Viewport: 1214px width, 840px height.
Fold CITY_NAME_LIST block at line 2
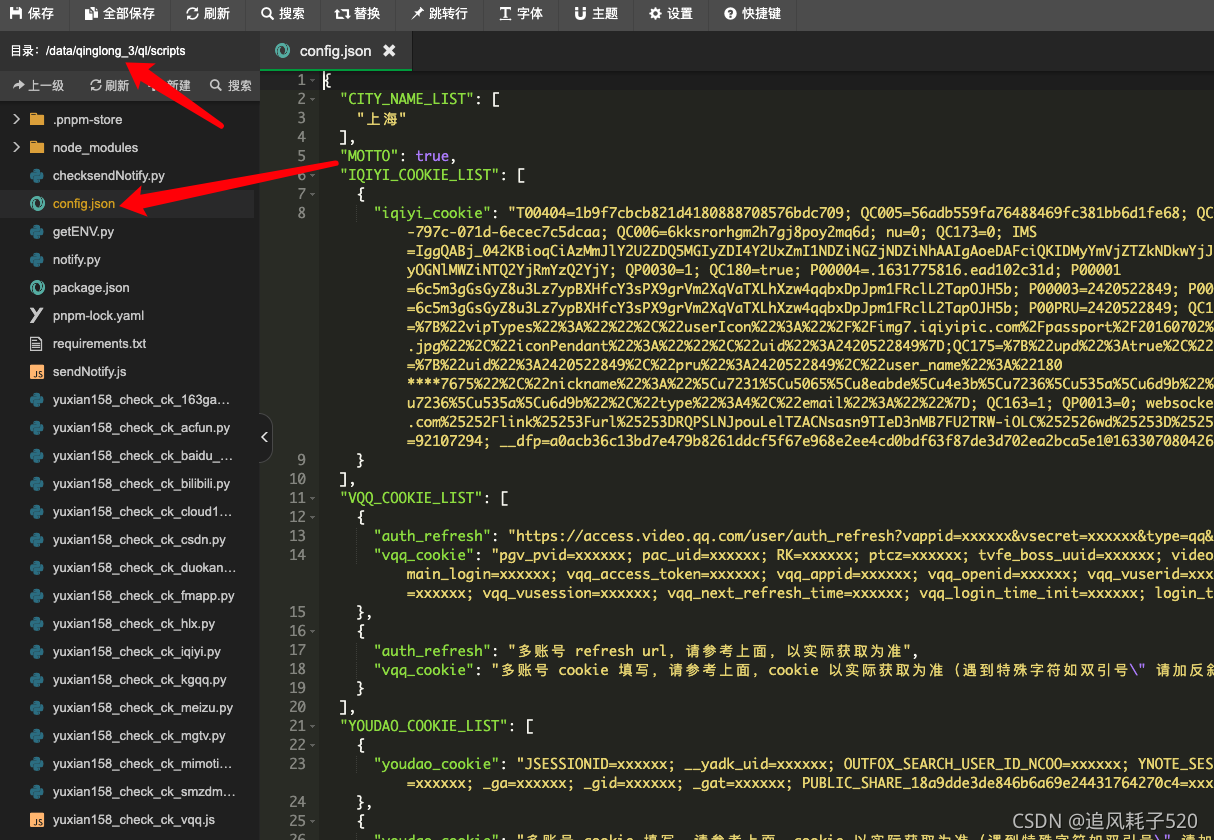315,99
